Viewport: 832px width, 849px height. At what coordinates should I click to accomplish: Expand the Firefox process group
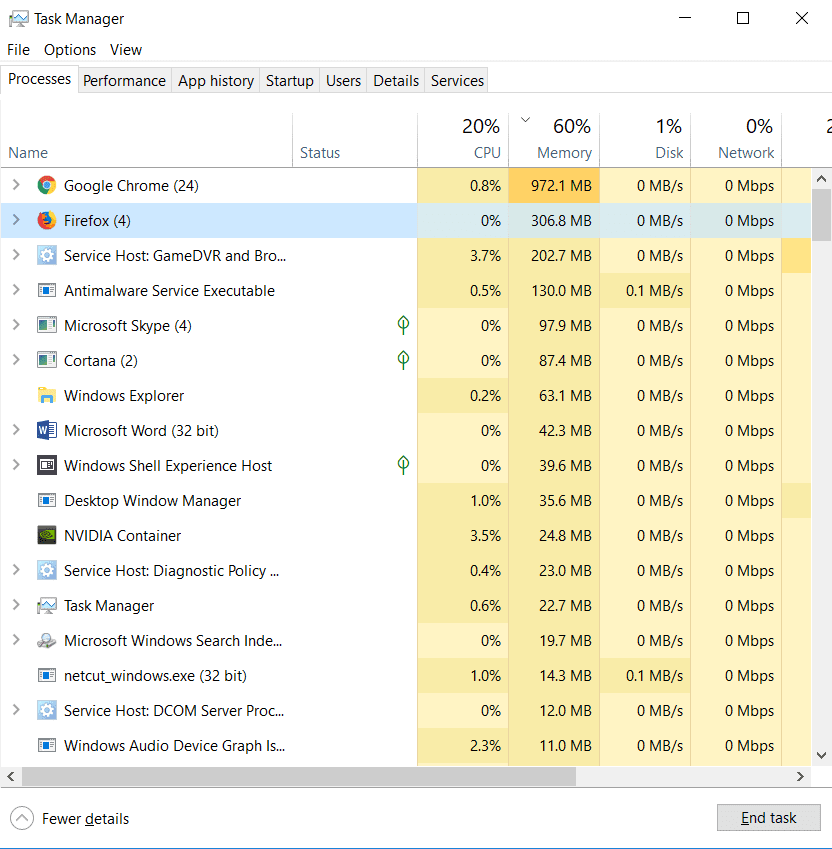click(x=18, y=220)
